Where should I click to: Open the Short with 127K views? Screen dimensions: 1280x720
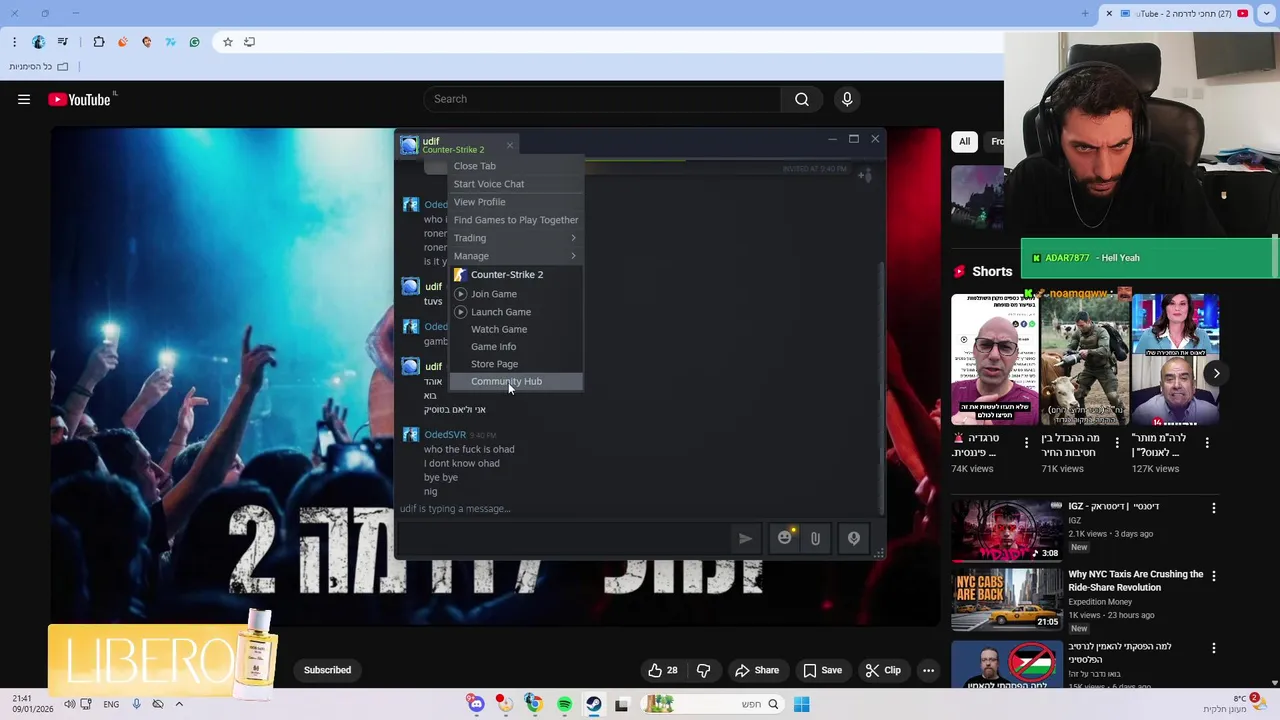tap(1175, 360)
